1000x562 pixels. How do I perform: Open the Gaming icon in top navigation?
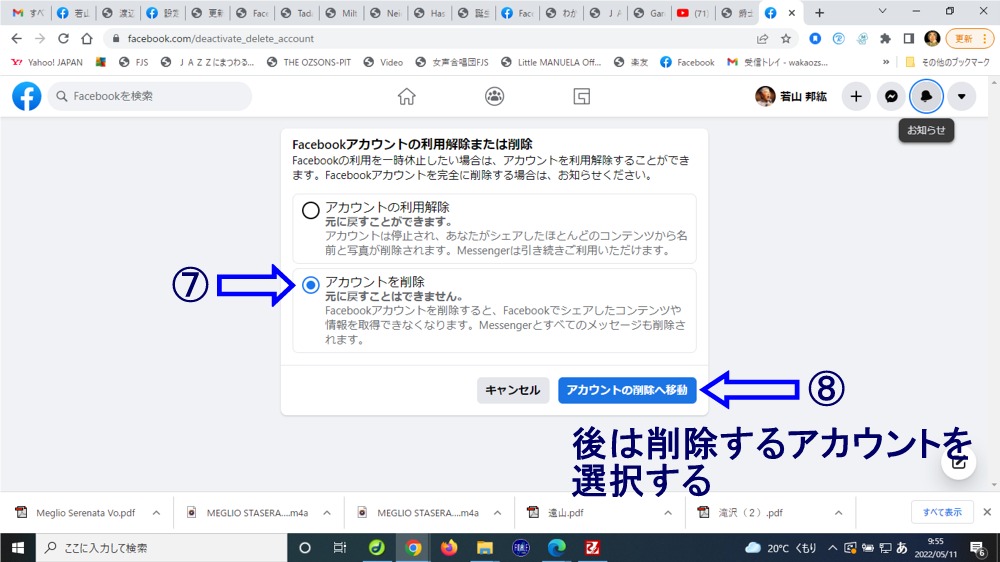[582, 96]
